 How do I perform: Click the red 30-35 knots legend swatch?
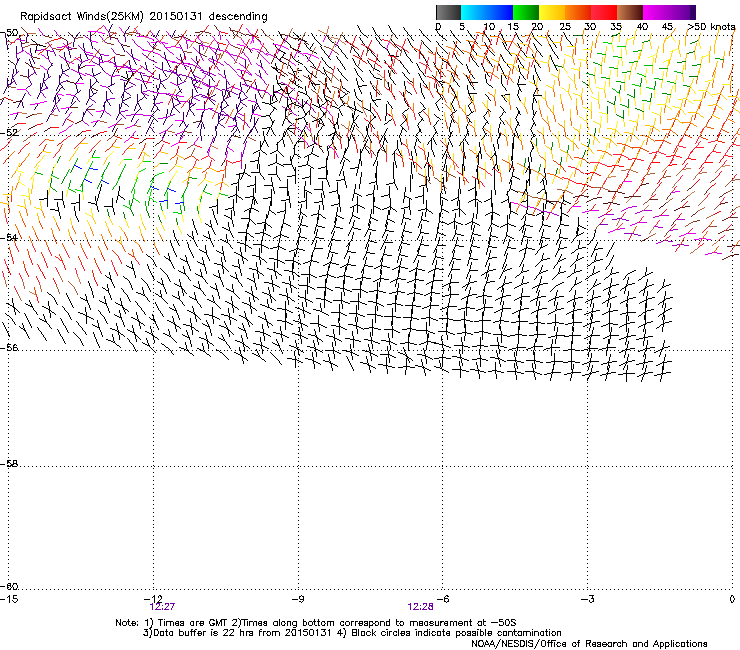[x=604, y=12]
